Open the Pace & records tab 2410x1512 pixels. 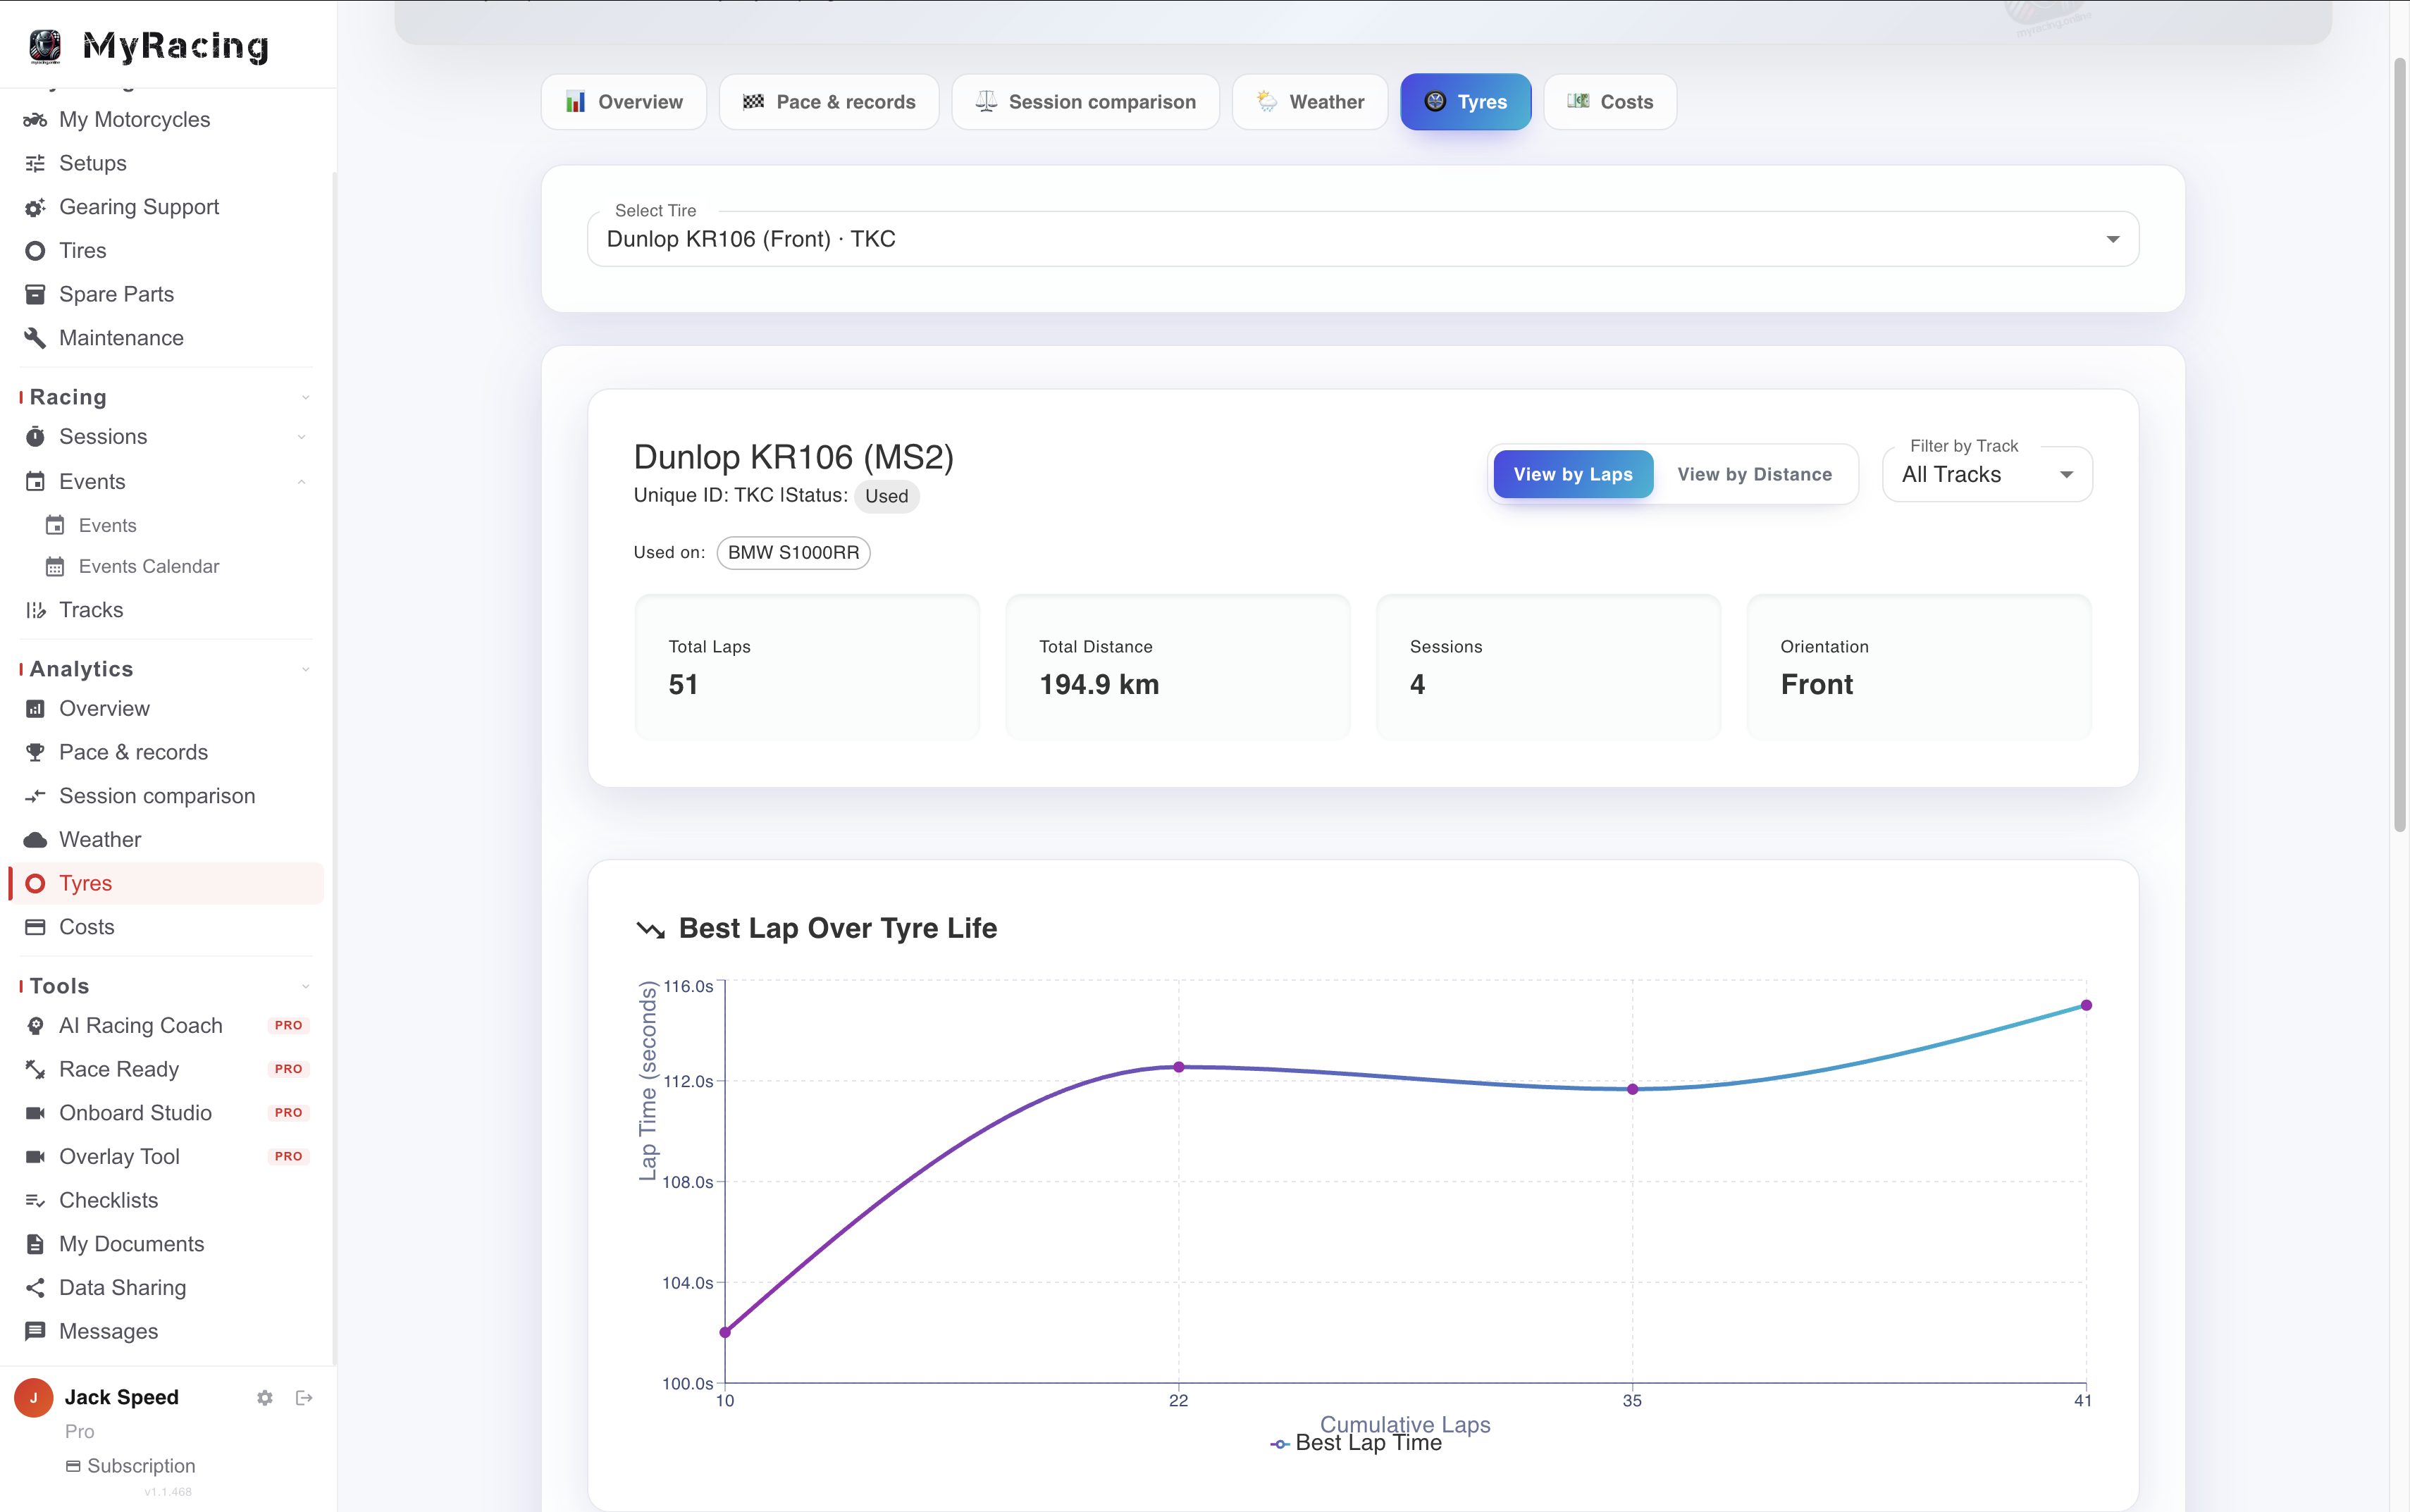[829, 102]
